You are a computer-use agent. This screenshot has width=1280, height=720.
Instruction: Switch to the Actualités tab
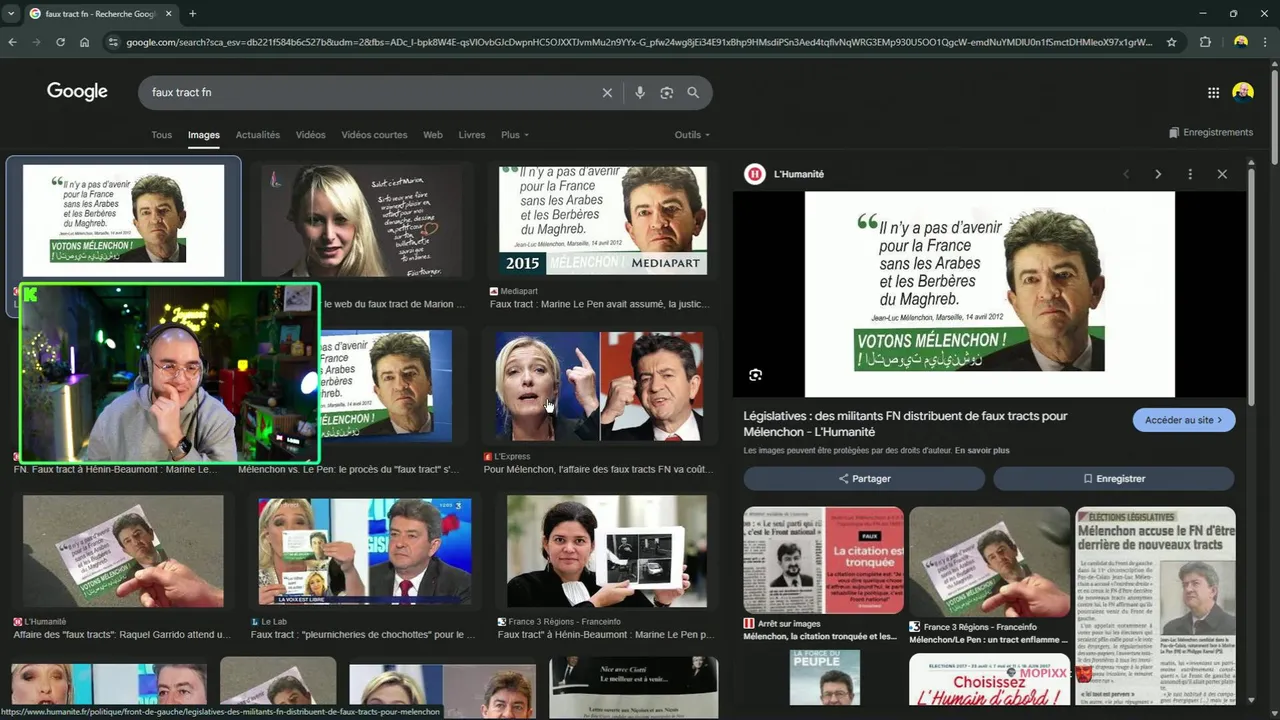tap(258, 135)
